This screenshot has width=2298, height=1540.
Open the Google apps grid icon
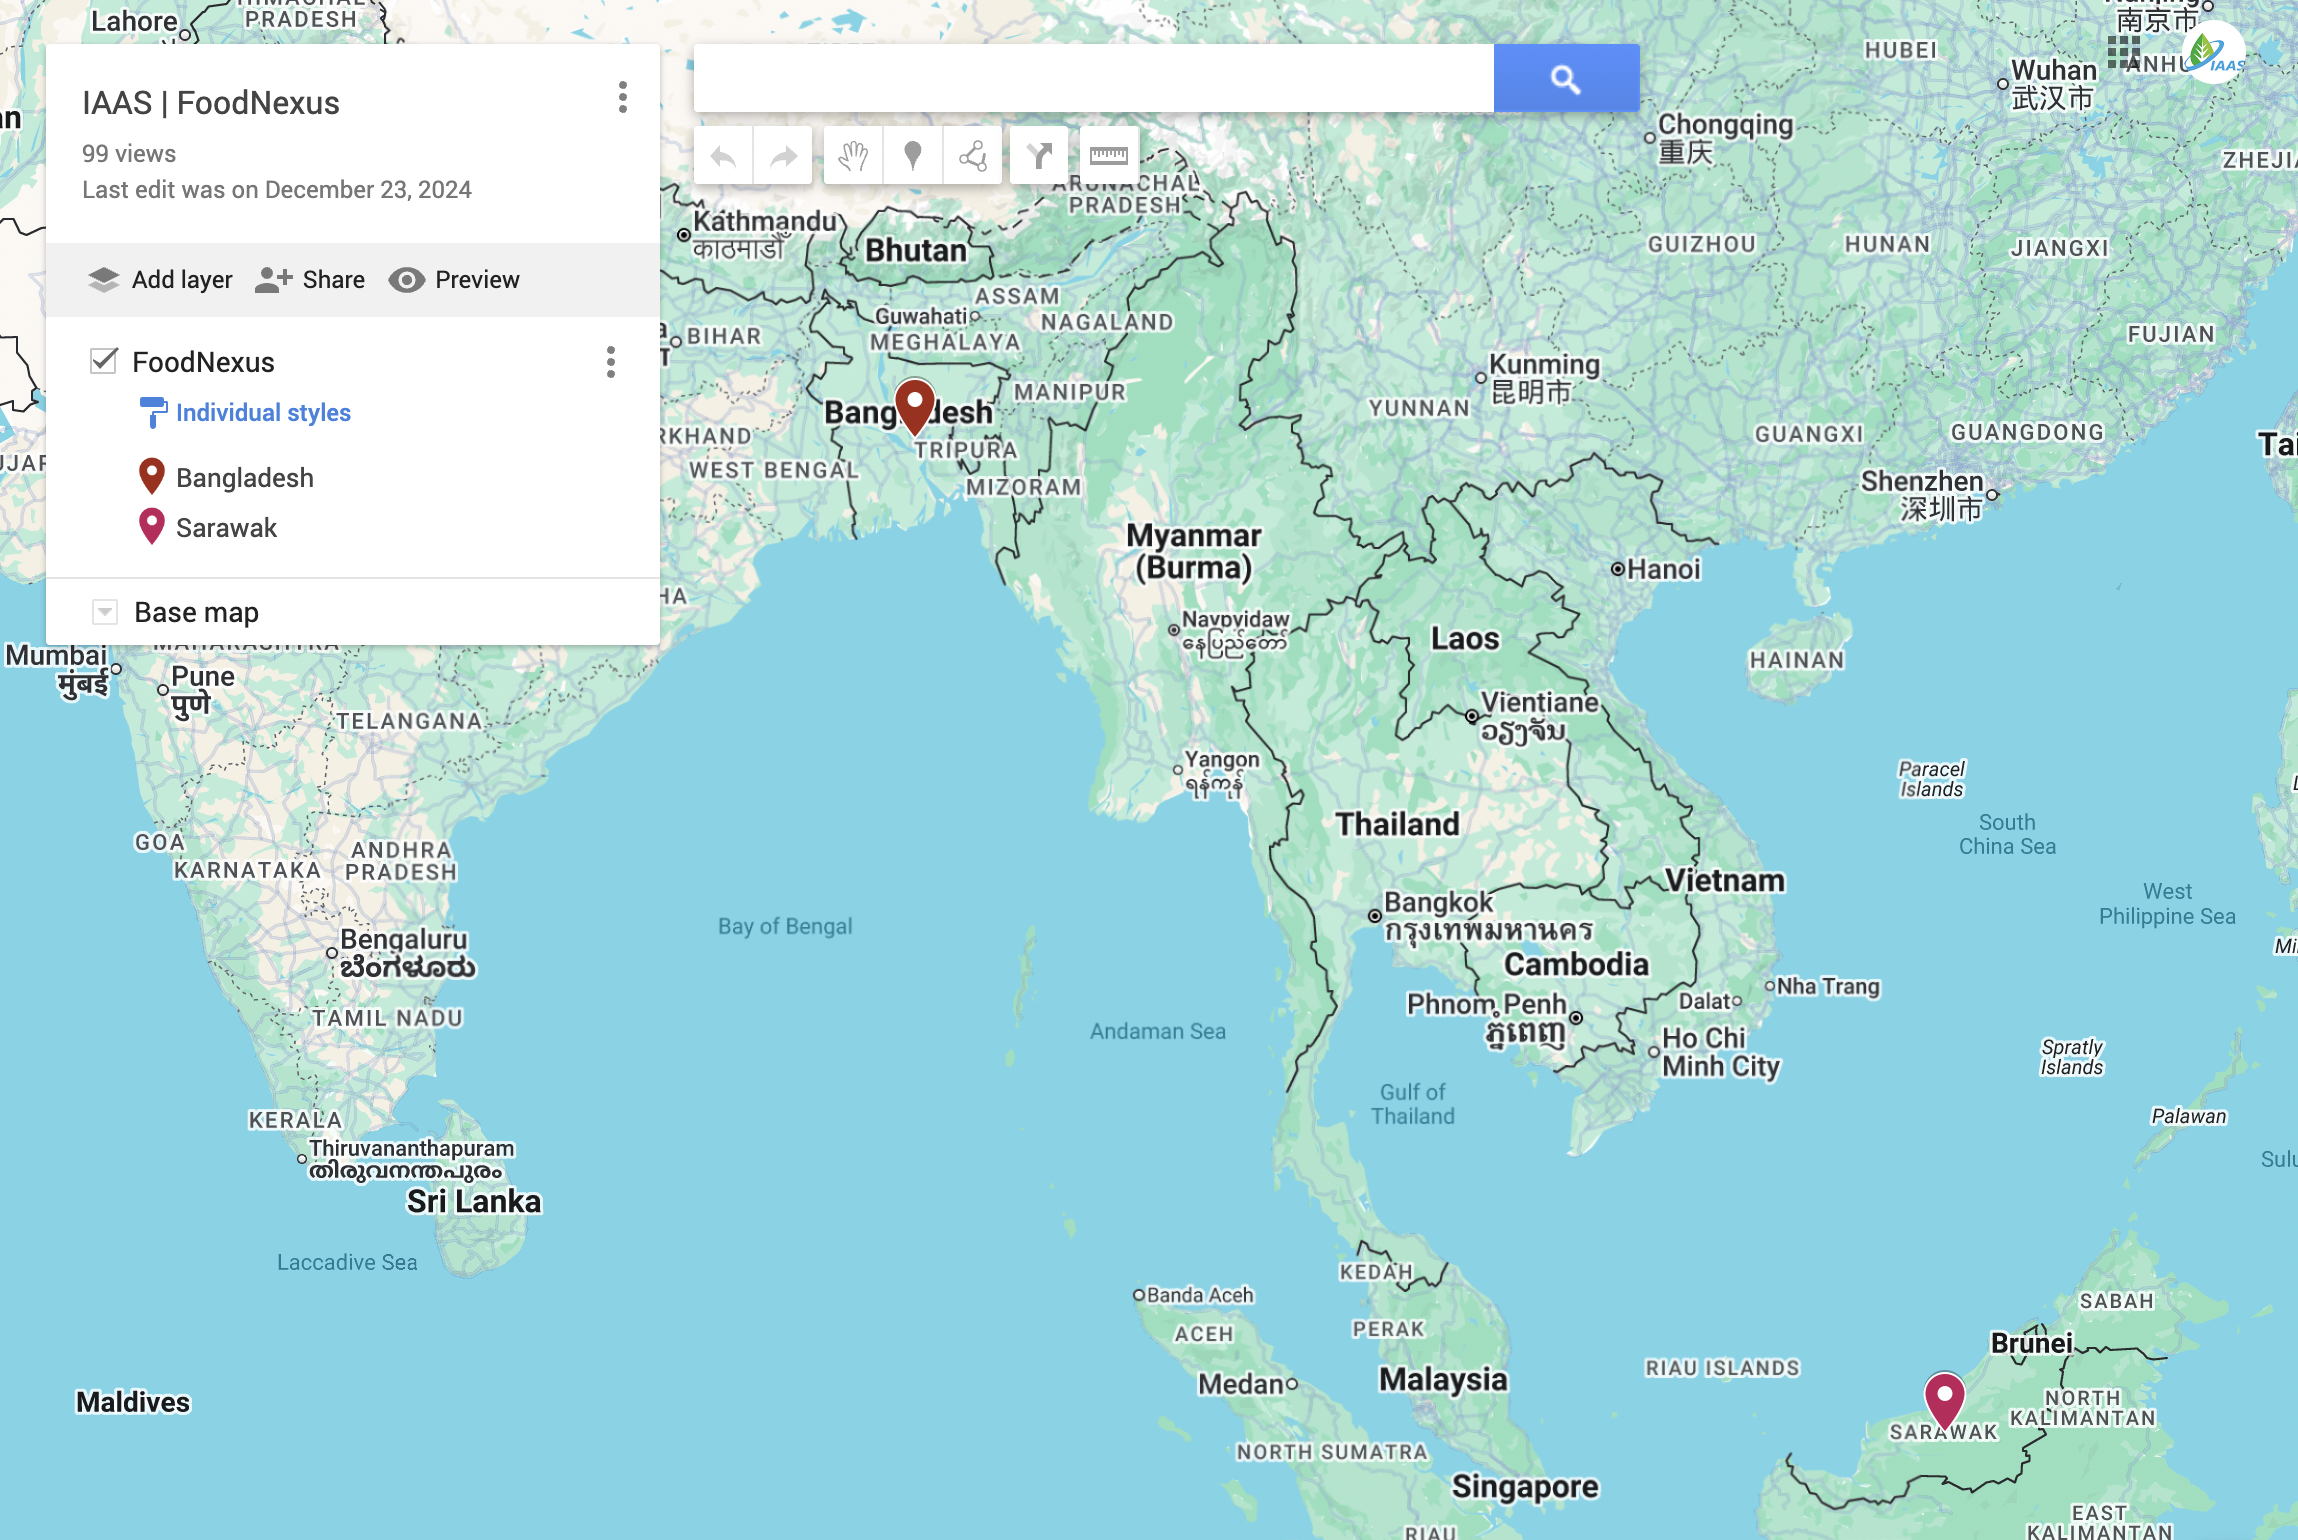[2122, 51]
